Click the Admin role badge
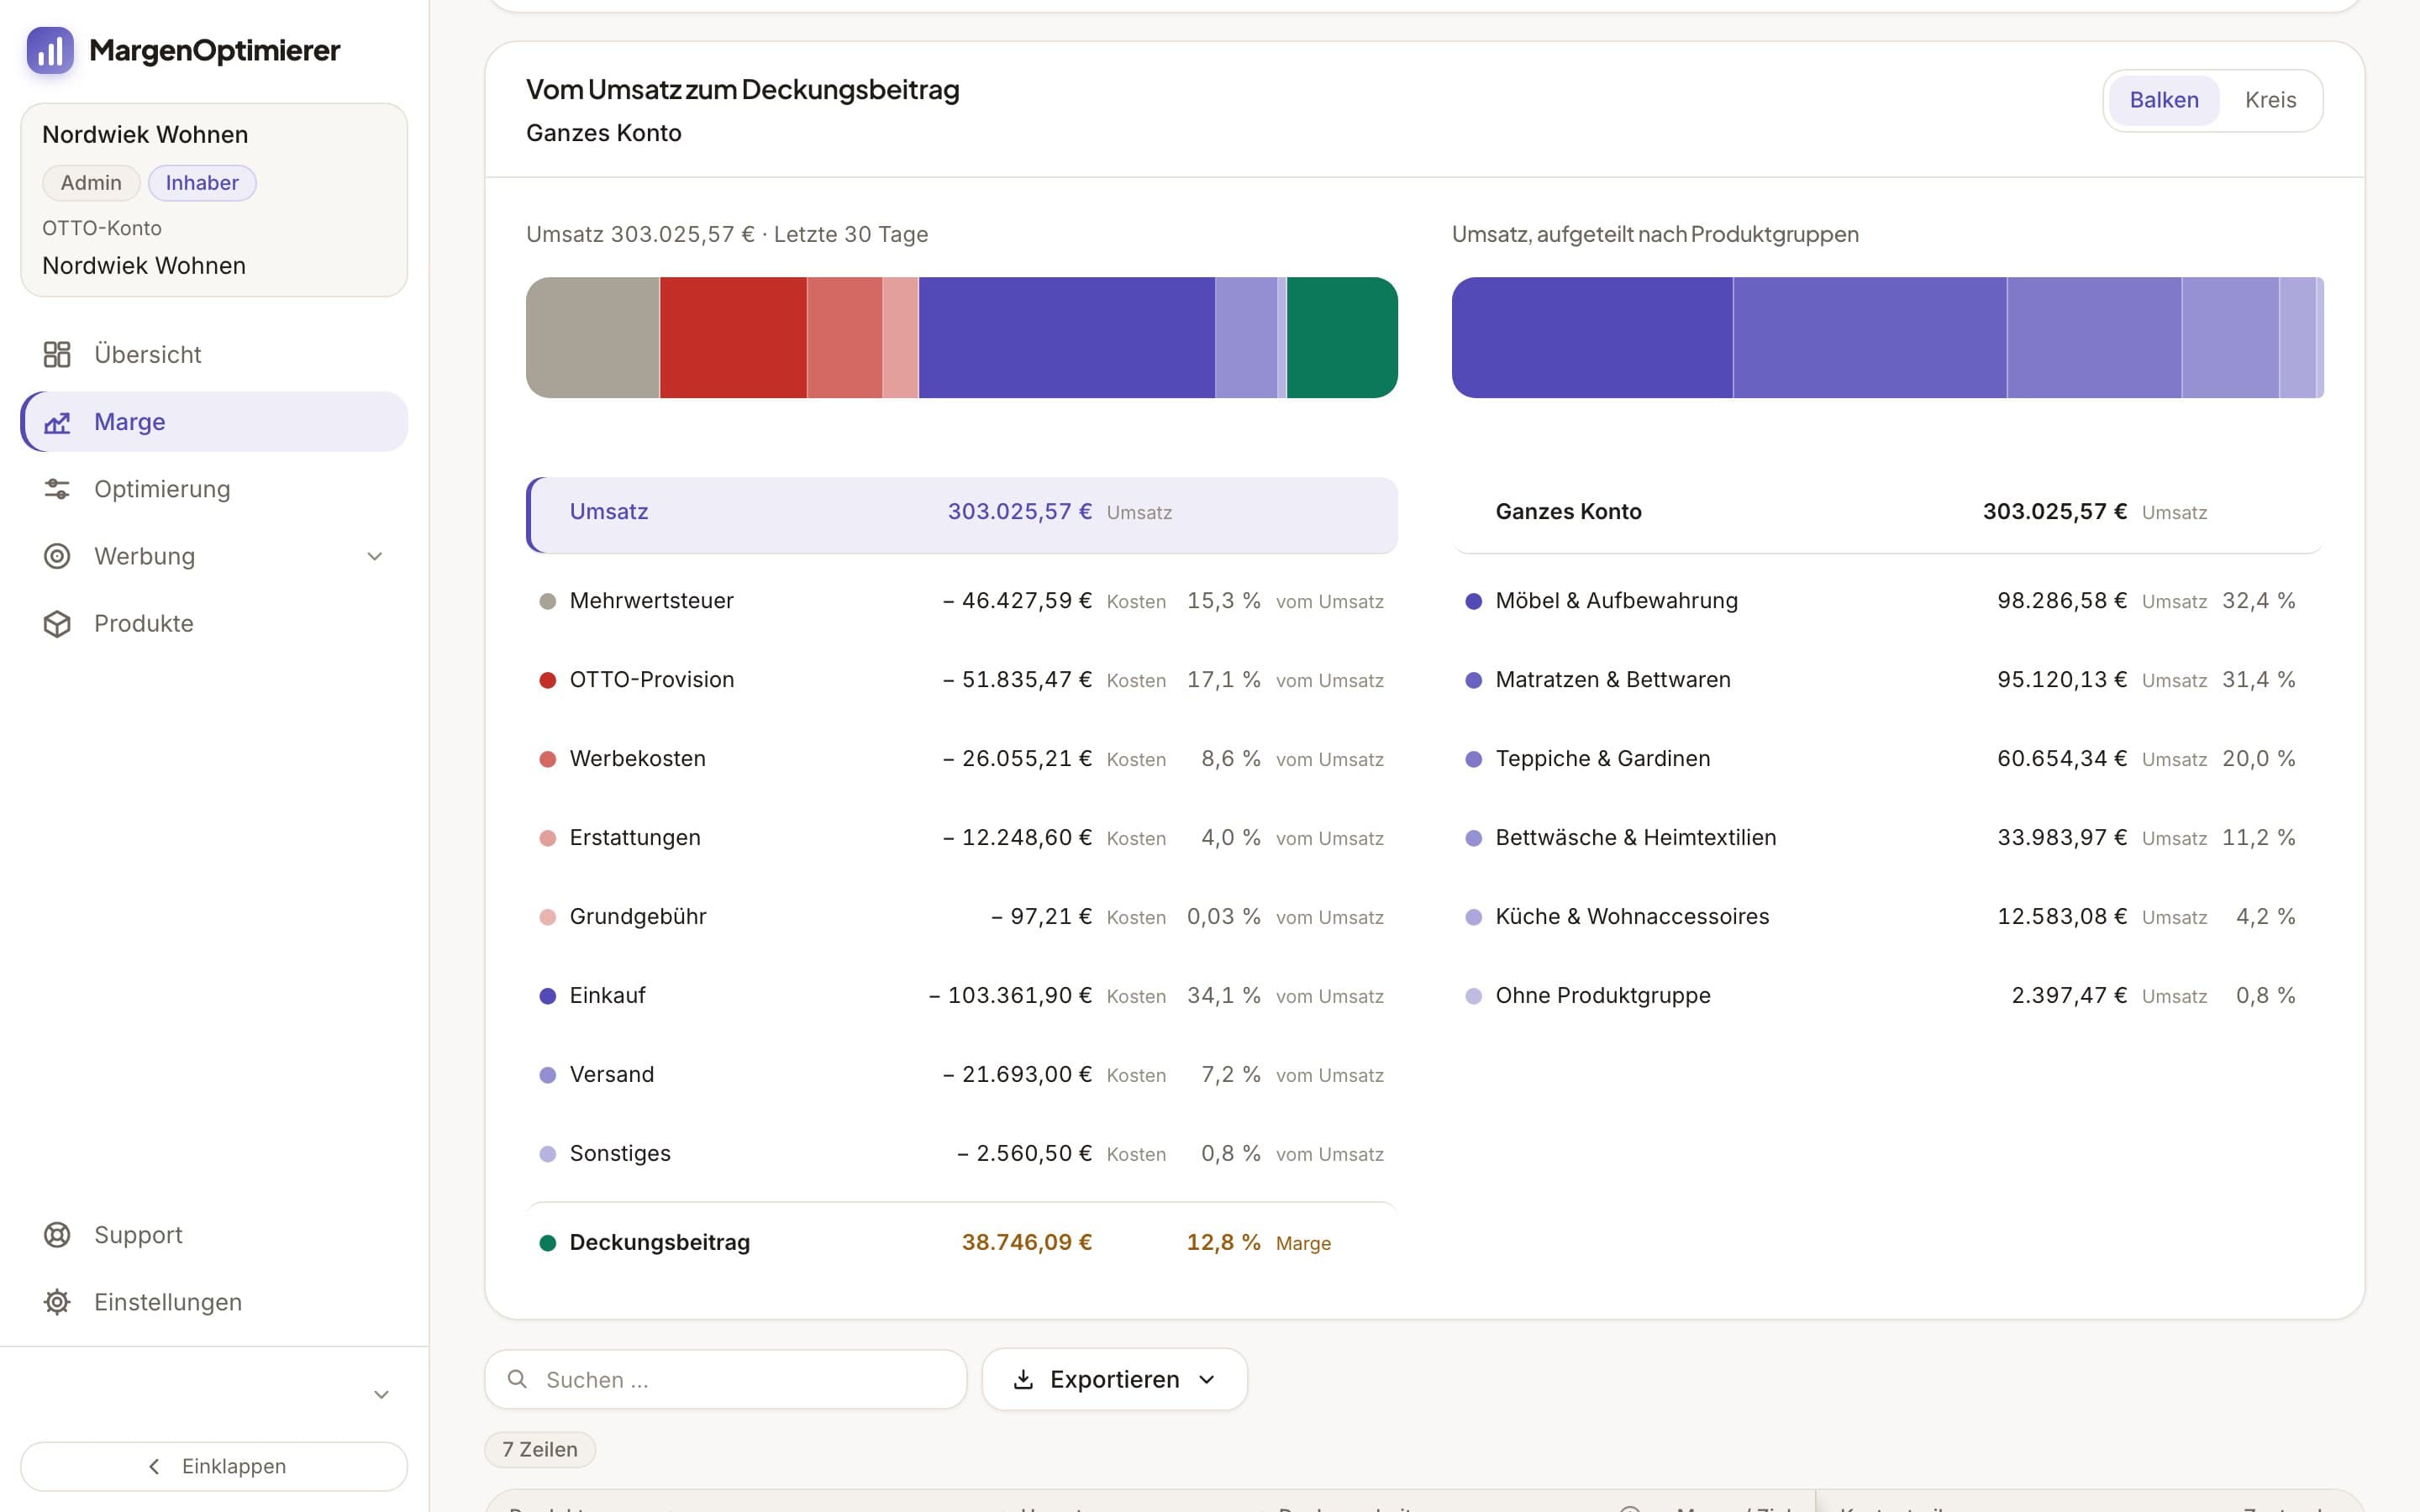Screen dimensions: 2420x1512 [x=91, y=183]
